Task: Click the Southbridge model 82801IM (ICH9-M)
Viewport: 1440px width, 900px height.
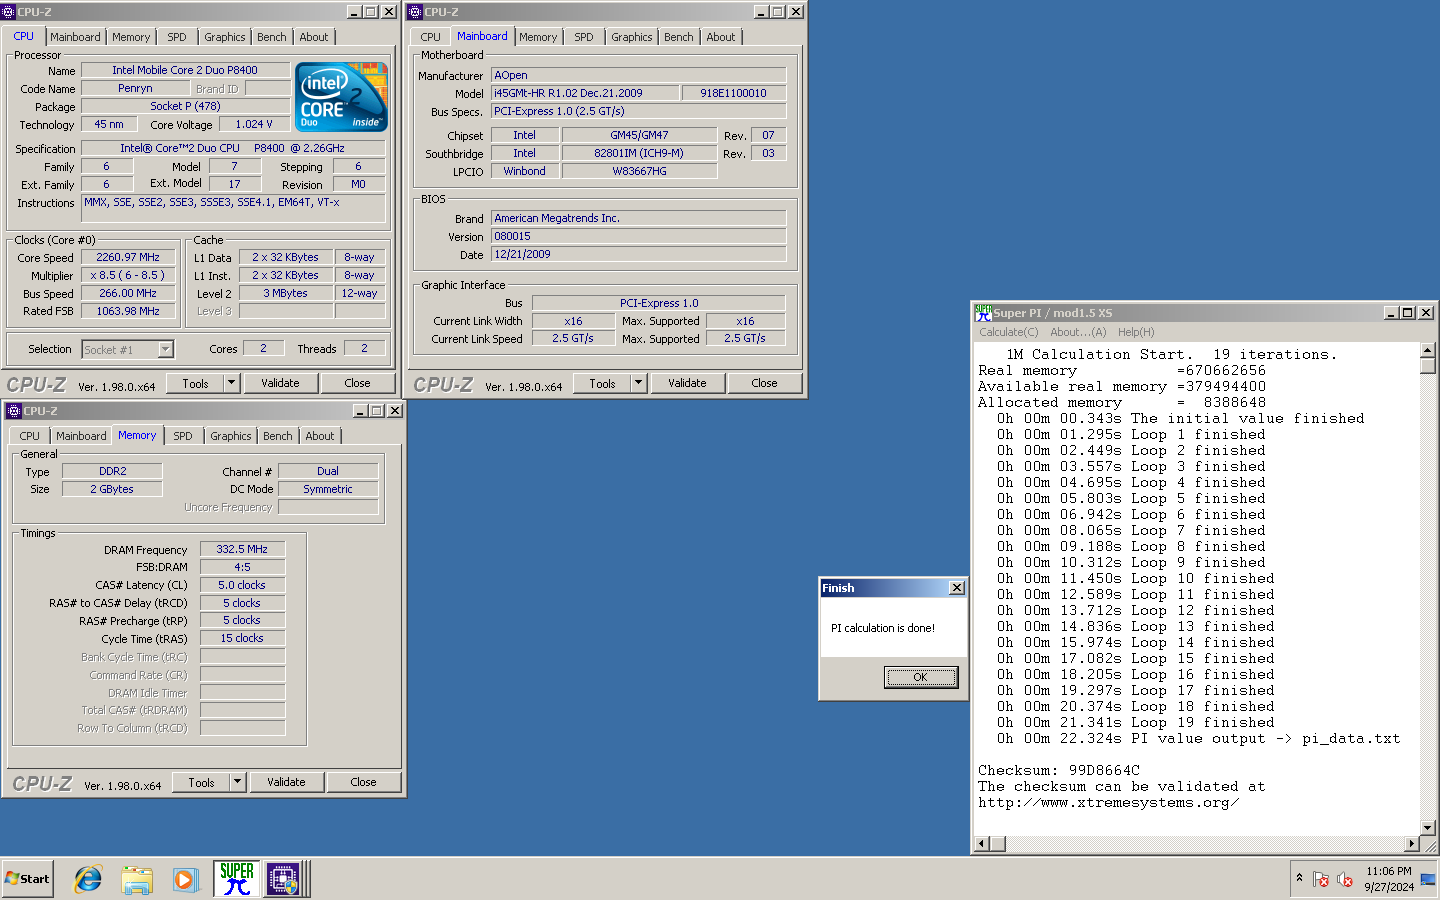Action: coord(639,153)
